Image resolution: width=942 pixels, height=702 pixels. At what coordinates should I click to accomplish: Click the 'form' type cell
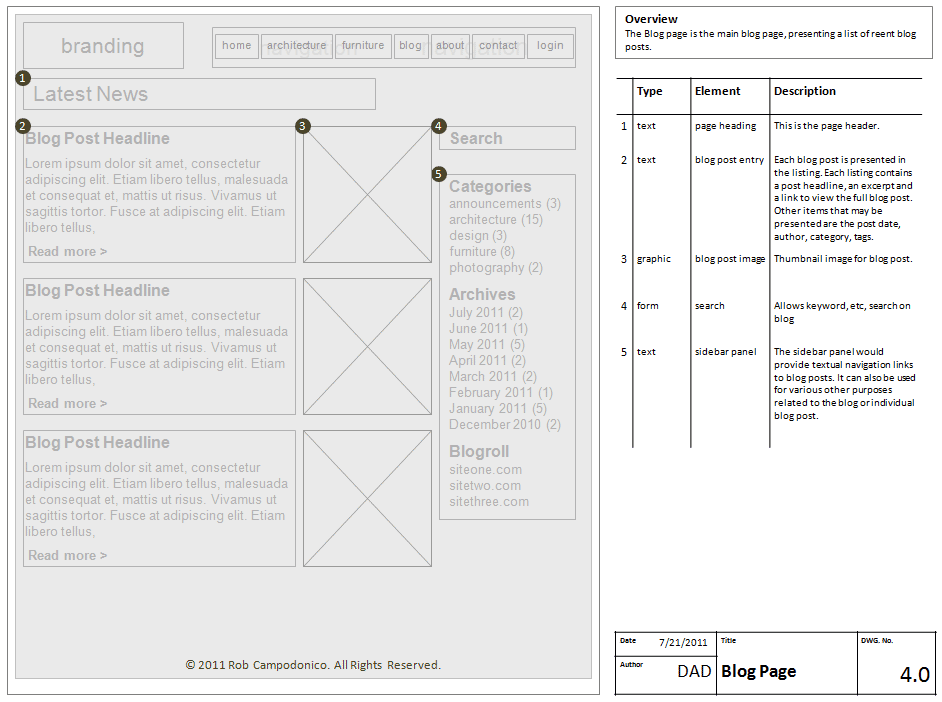coord(648,306)
